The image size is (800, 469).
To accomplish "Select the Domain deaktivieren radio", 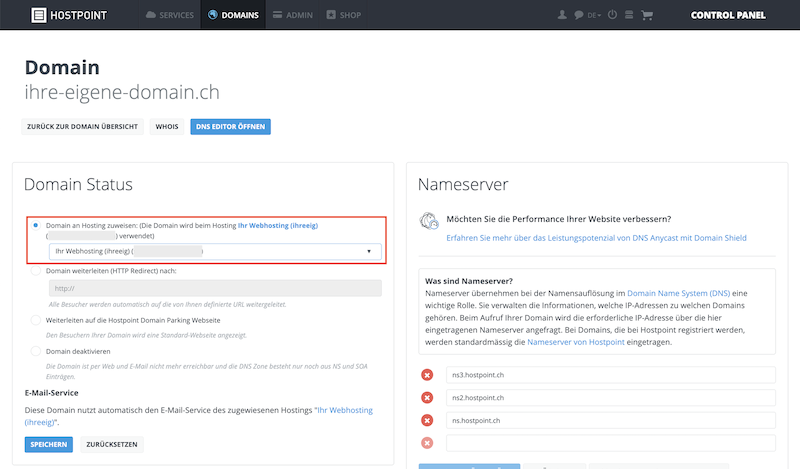I will (36, 351).
